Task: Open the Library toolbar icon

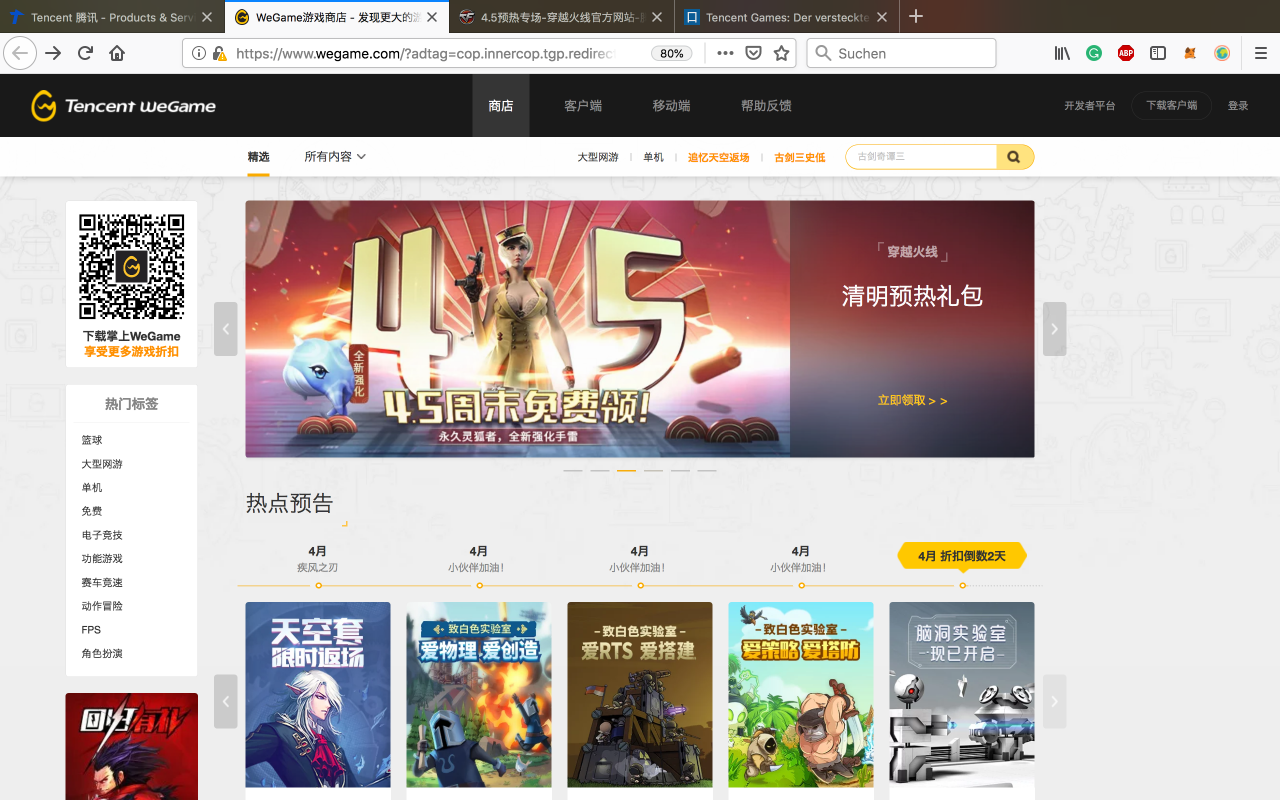Action: [x=1062, y=53]
